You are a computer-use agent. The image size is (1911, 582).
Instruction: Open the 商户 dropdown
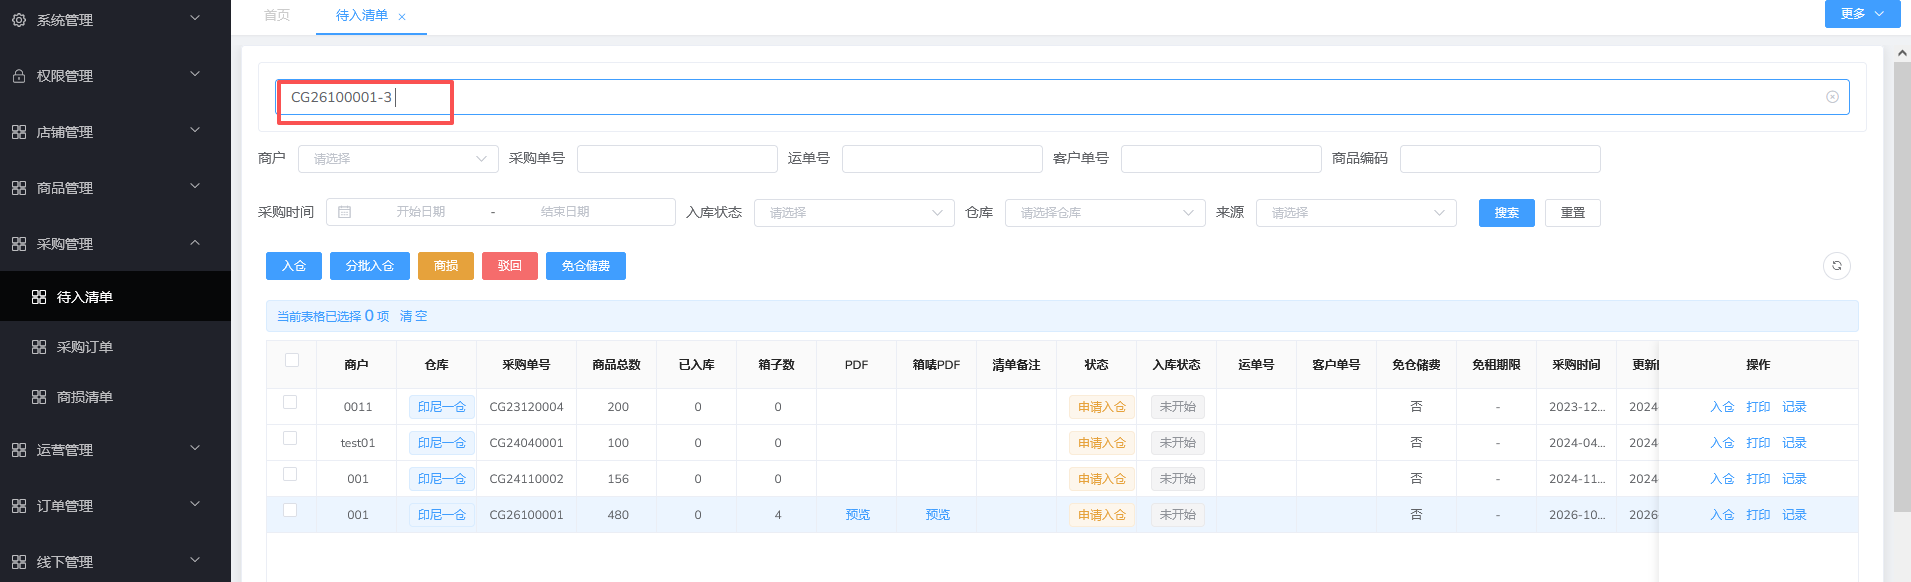398,159
